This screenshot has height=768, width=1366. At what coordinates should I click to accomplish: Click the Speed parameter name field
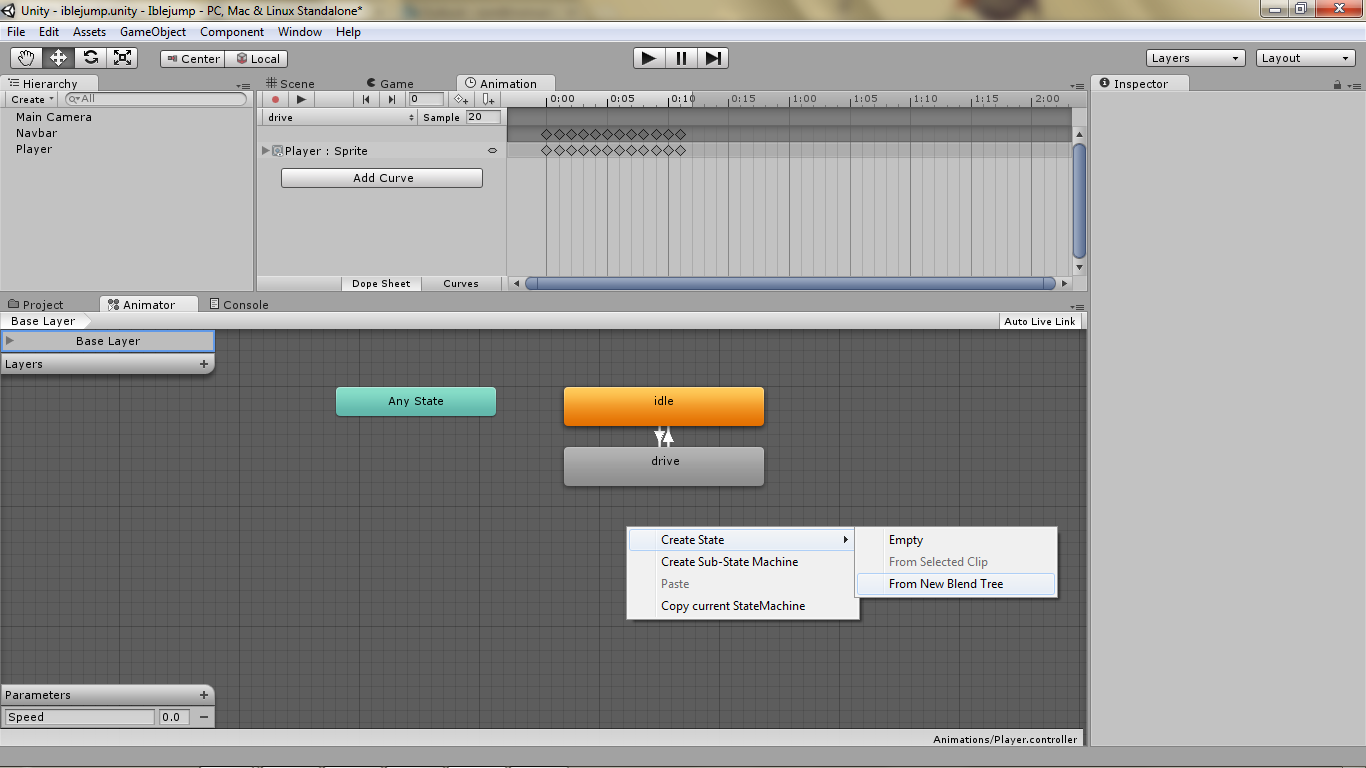tap(80, 717)
